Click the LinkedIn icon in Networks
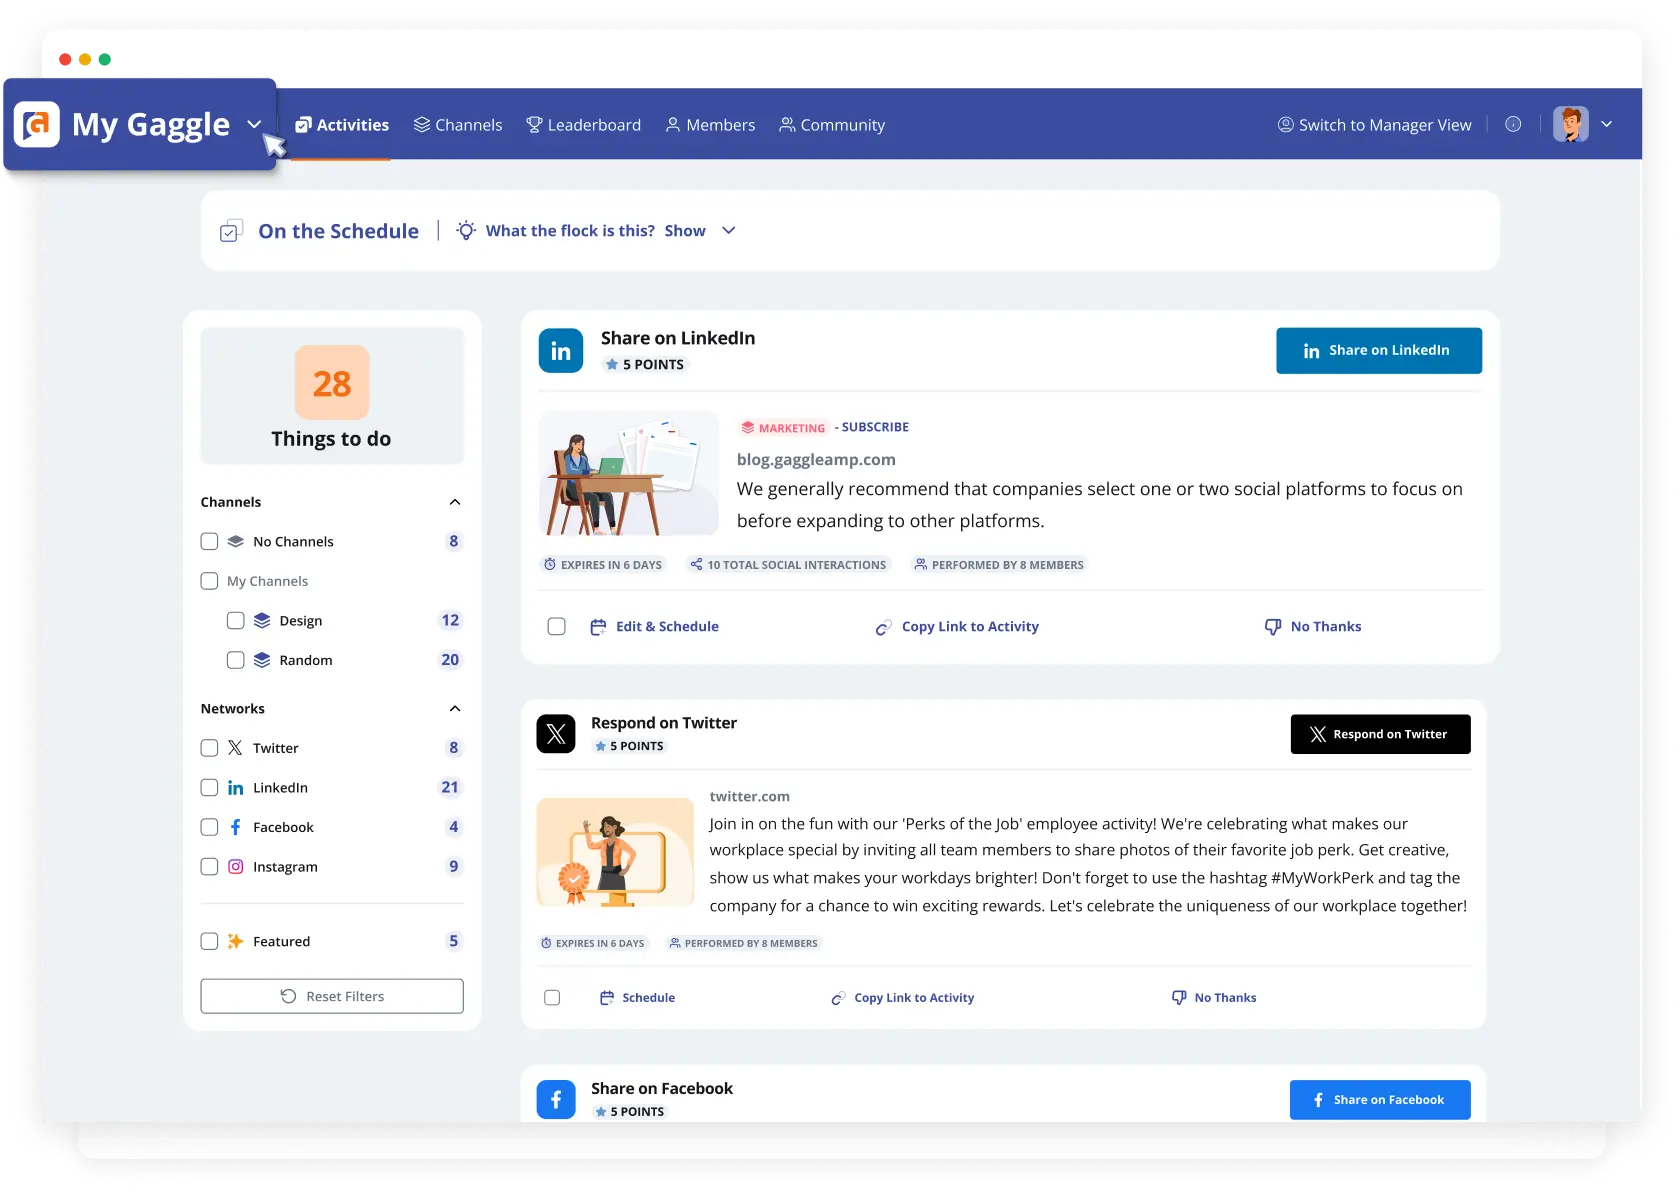This screenshot has height=1199, width=1680. pyautogui.click(x=235, y=788)
